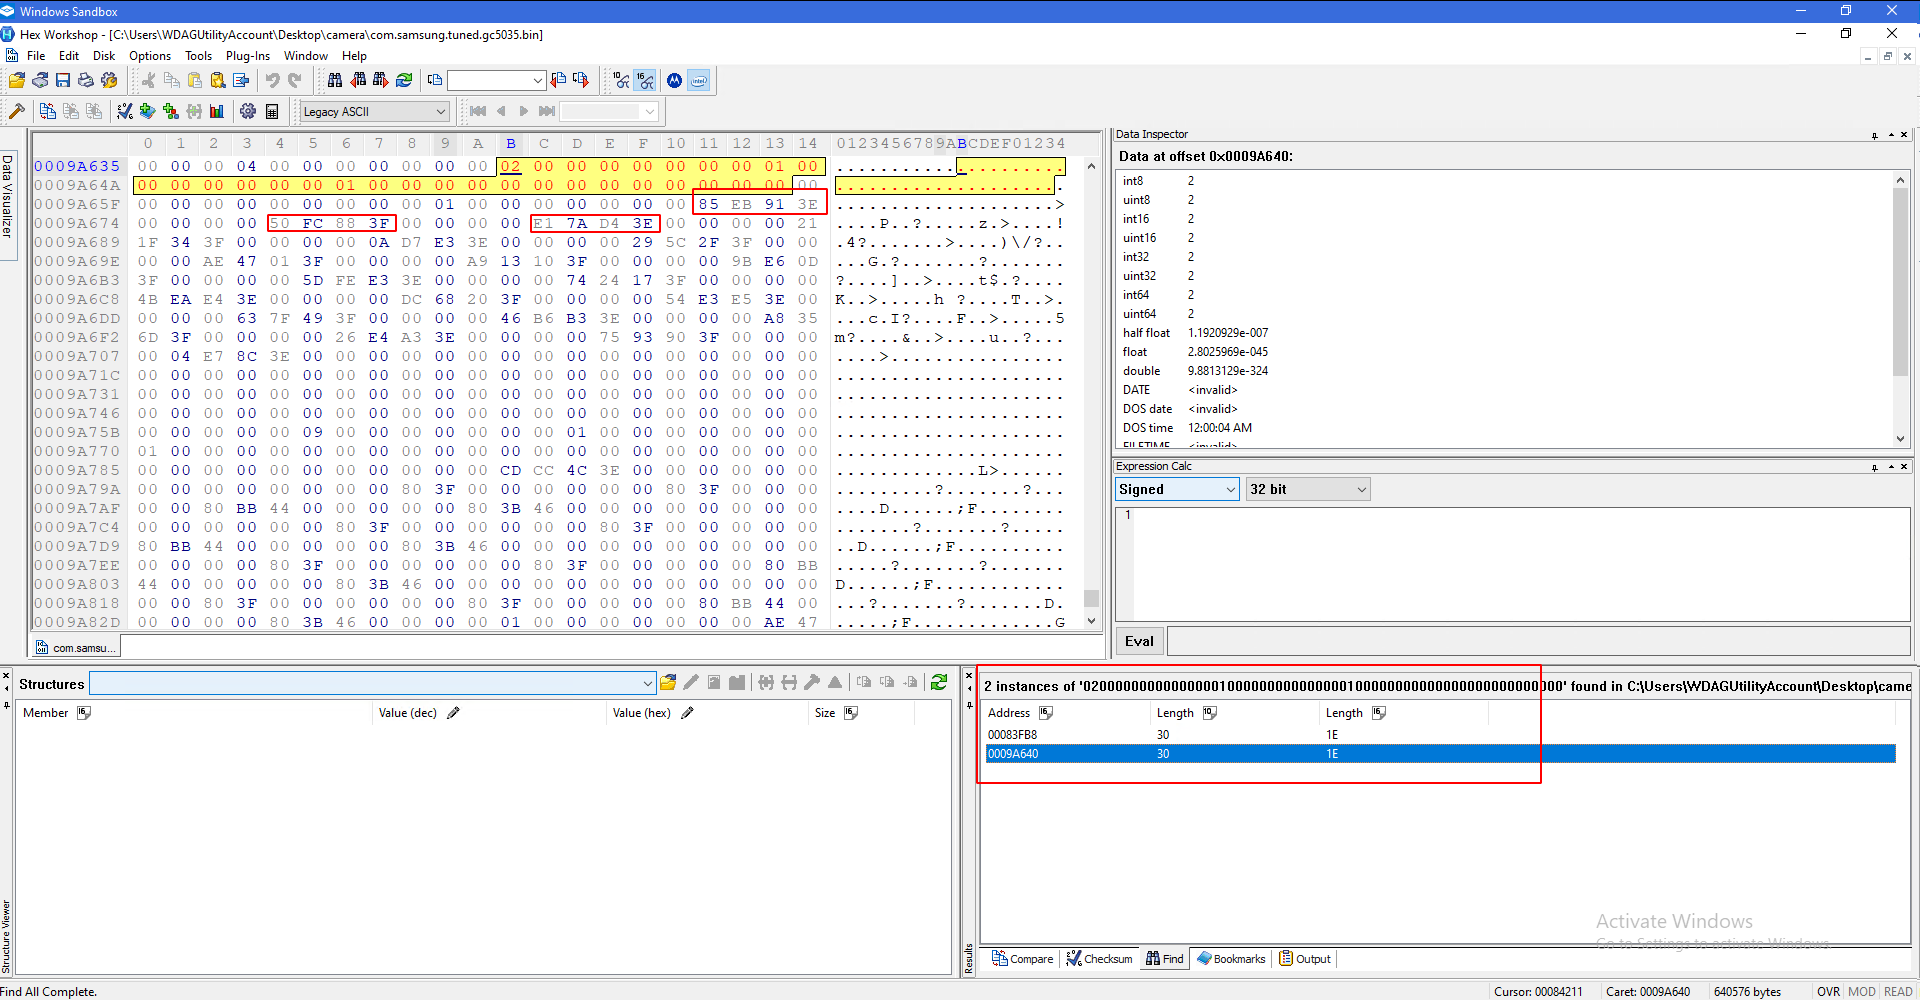1920x1000 pixels.
Task: Click the Find Previous binoculars icon
Action: [358, 81]
